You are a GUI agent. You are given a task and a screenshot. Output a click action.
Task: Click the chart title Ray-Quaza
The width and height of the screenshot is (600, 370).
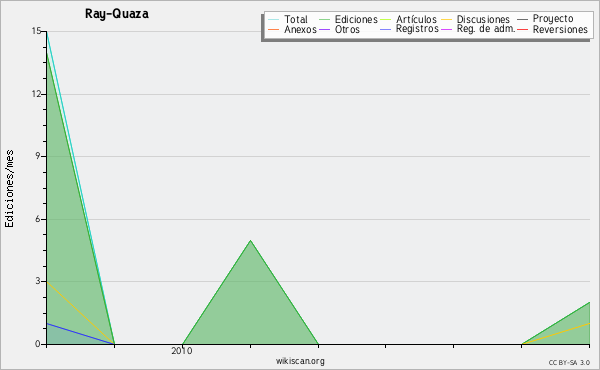pos(117,14)
